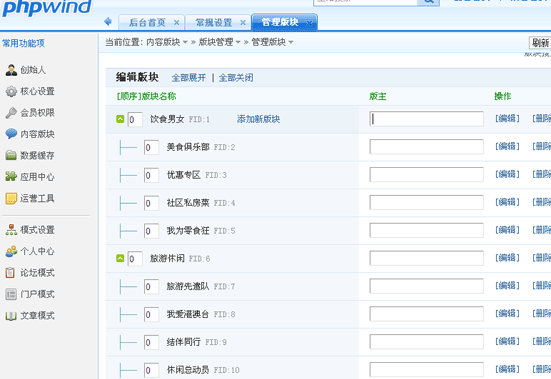The height and width of the screenshot is (379, 551).
Task: Click the 门户模式 list icon
Action: click(x=11, y=294)
